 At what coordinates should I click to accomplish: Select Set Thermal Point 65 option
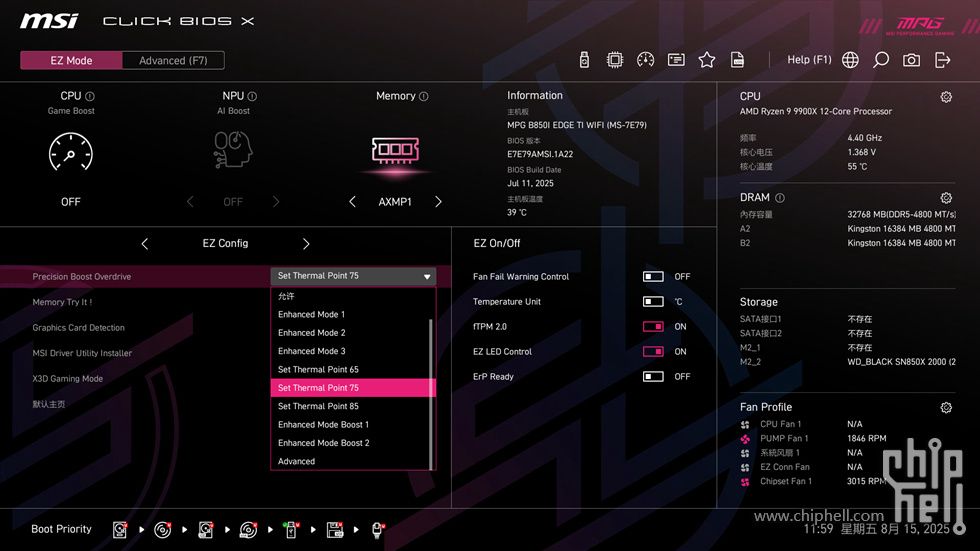[x=350, y=369]
